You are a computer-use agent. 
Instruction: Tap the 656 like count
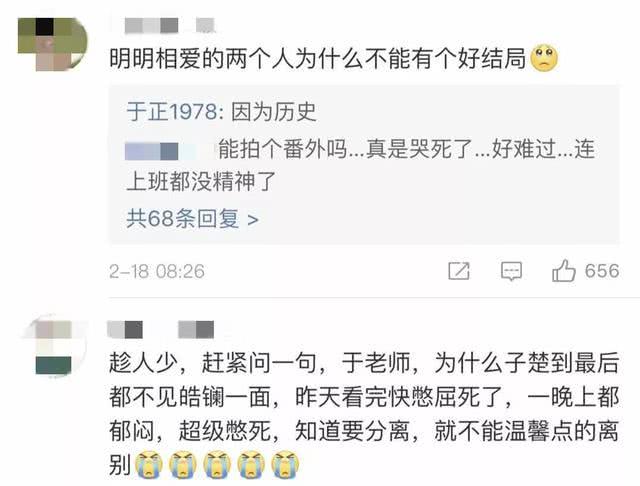(x=602, y=271)
